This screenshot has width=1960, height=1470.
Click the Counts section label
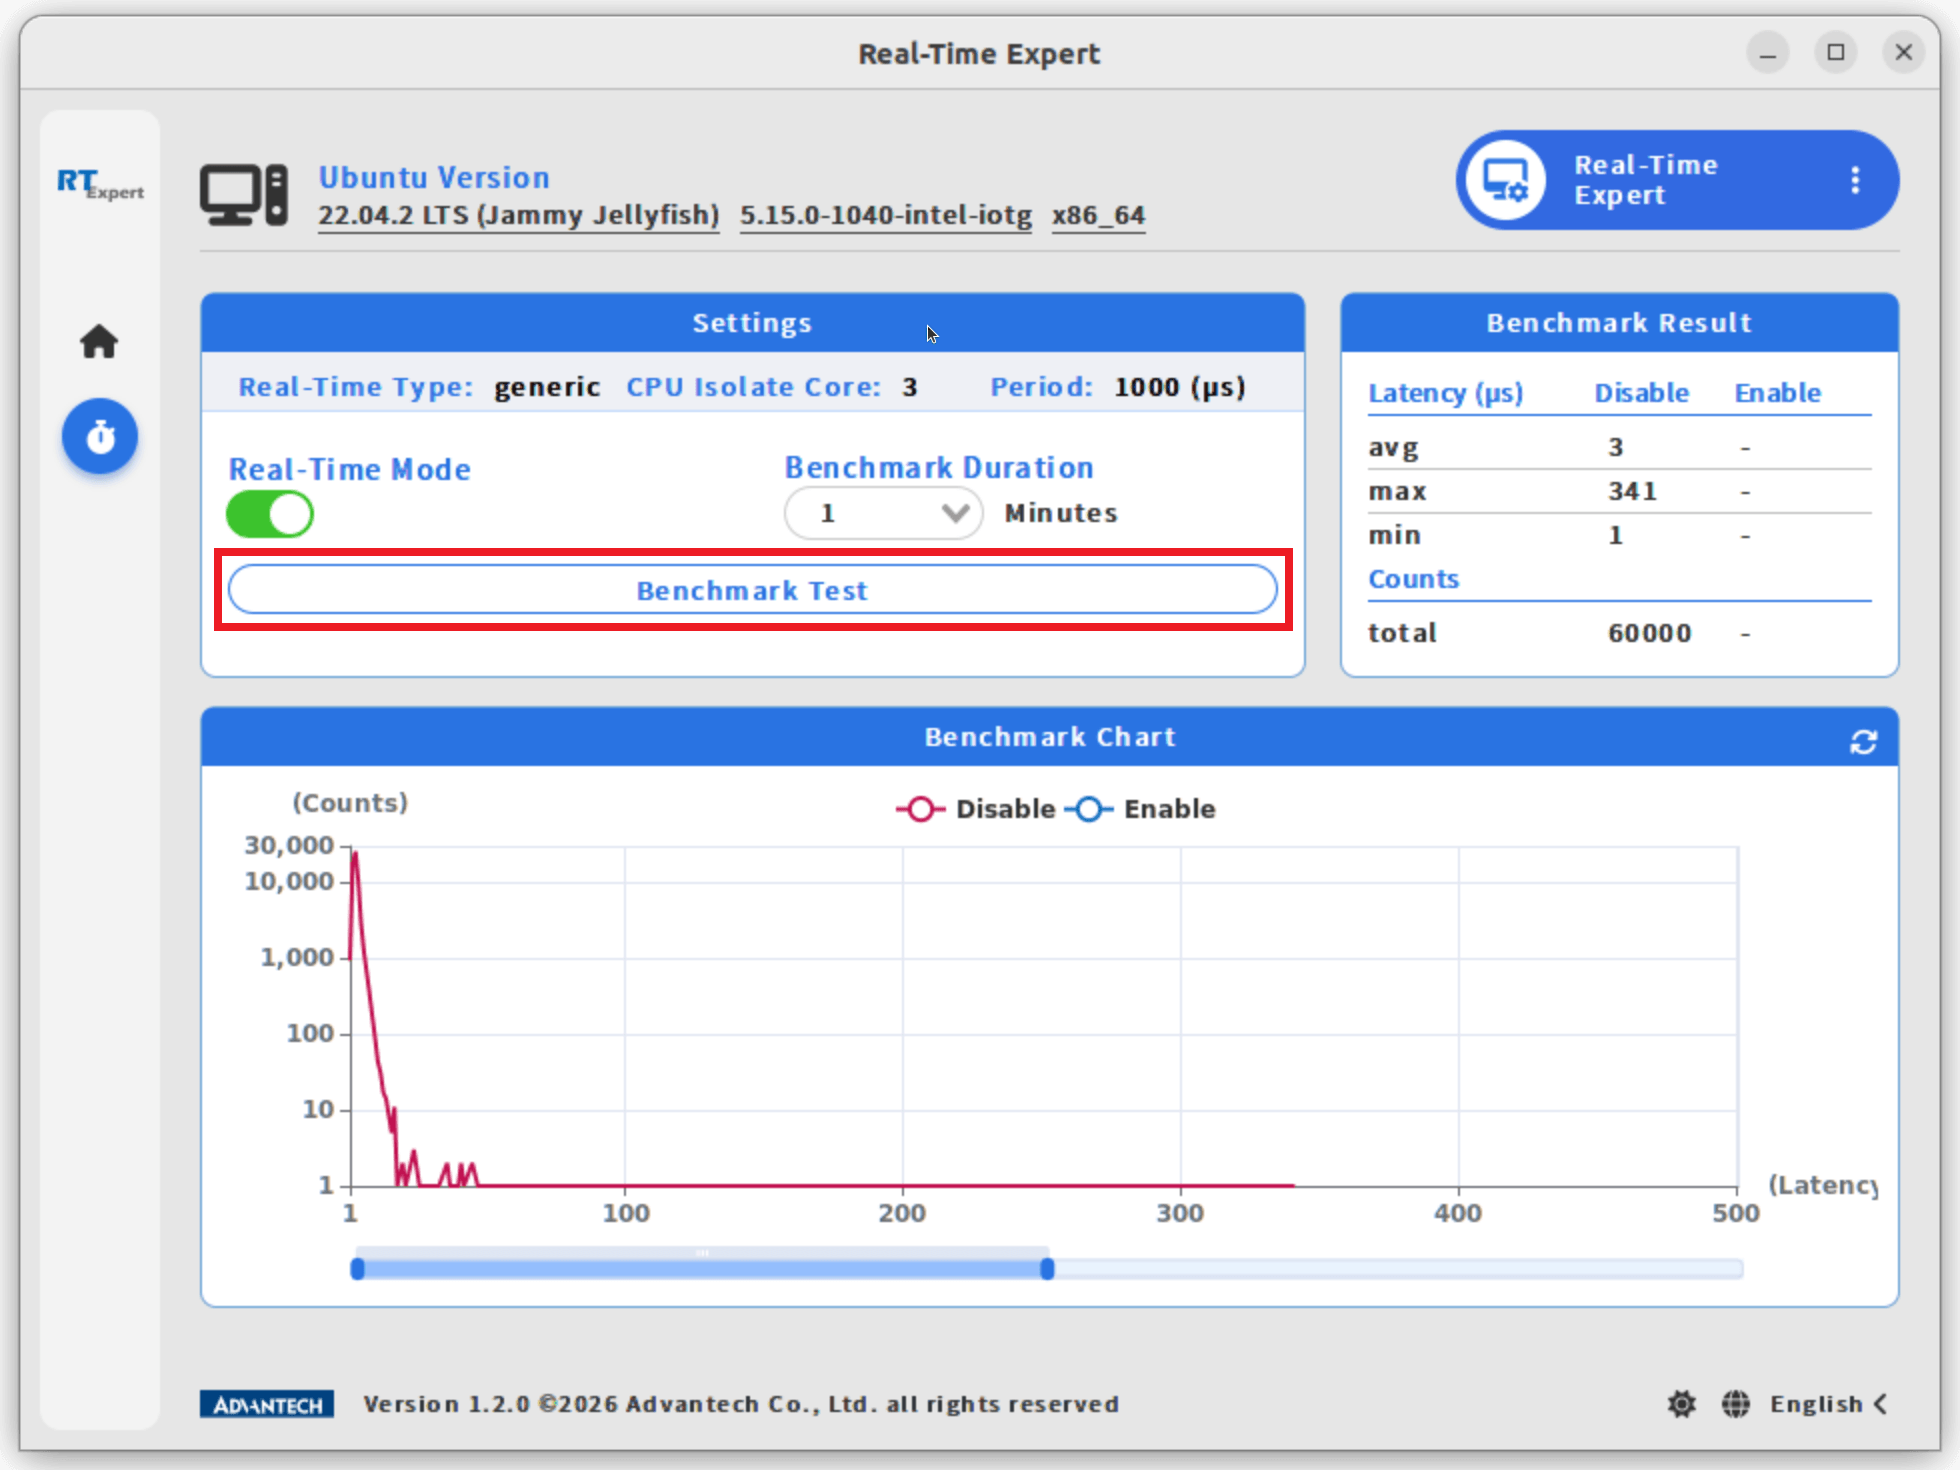(x=1413, y=579)
